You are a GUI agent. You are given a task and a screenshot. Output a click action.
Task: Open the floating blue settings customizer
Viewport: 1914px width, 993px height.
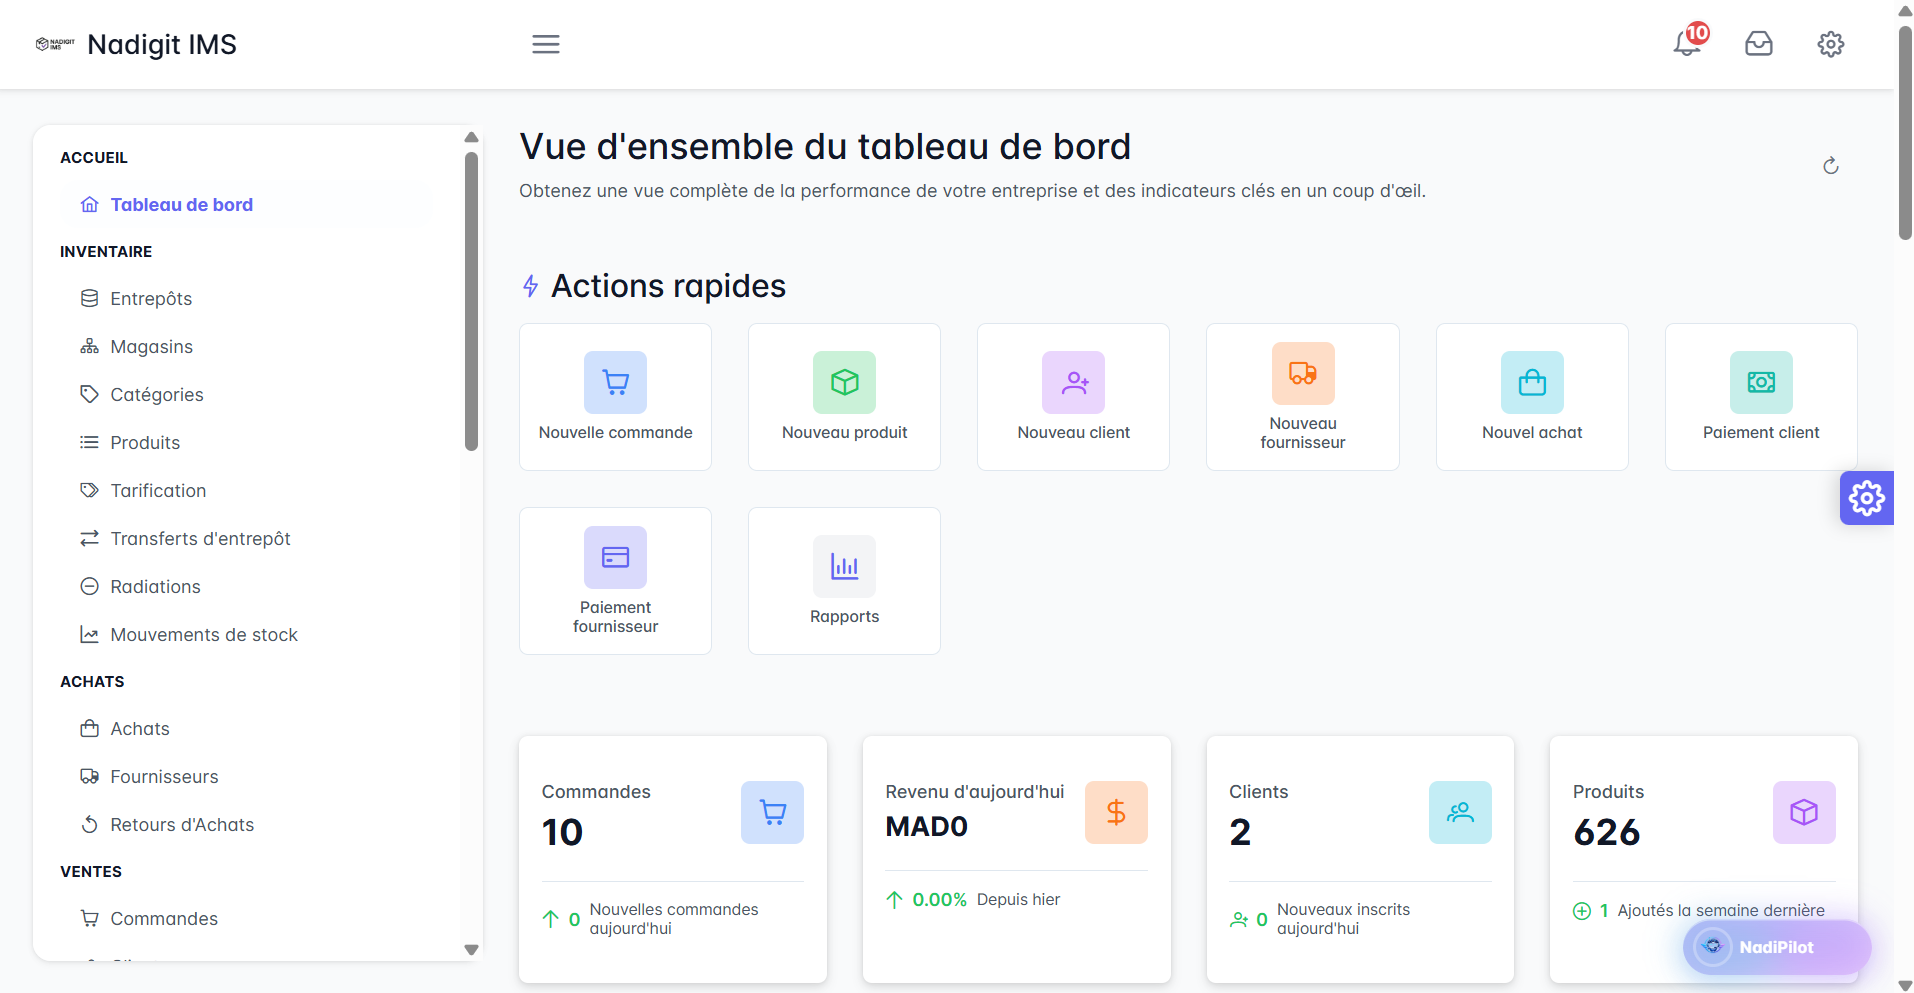(1867, 498)
